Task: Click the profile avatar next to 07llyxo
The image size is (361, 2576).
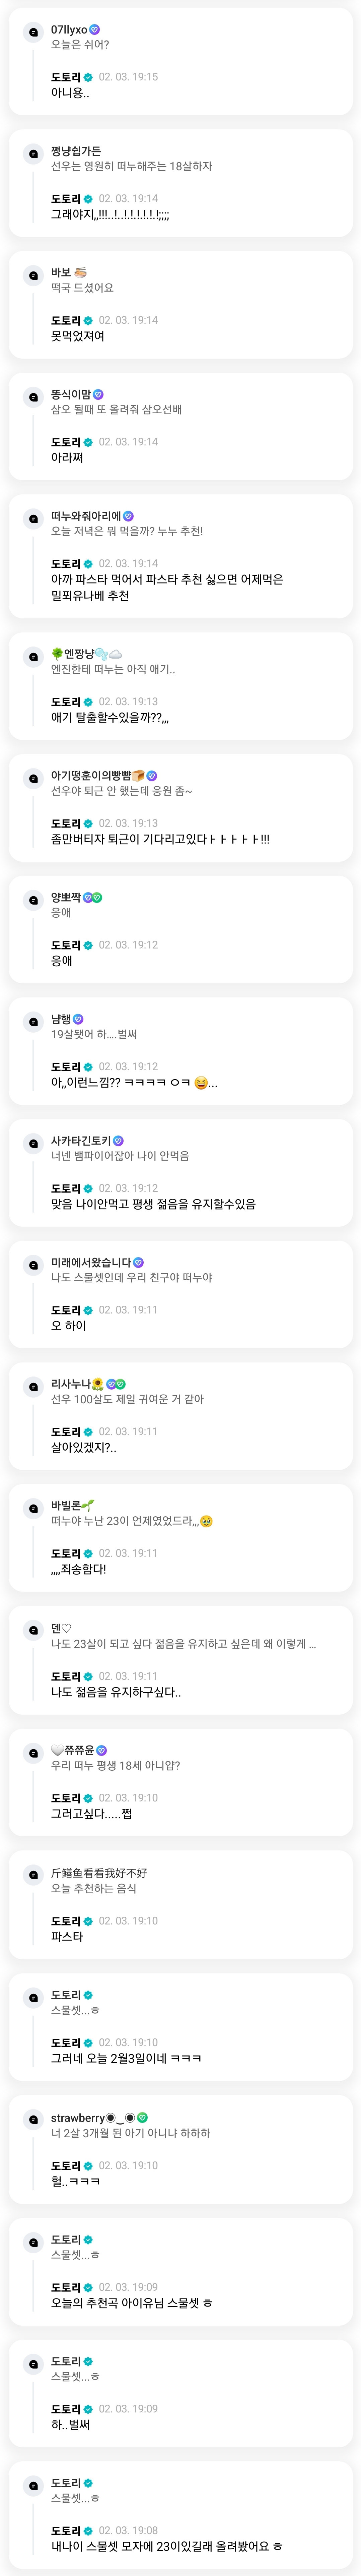Action: (x=33, y=33)
